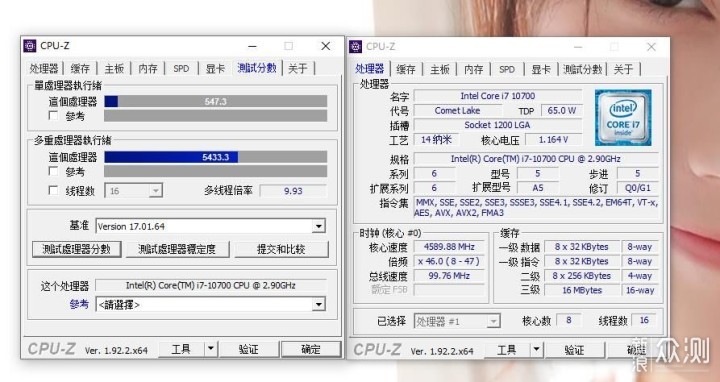Click 扩展型号 value A5
The width and height of the screenshot is (720, 382).
click(x=538, y=188)
